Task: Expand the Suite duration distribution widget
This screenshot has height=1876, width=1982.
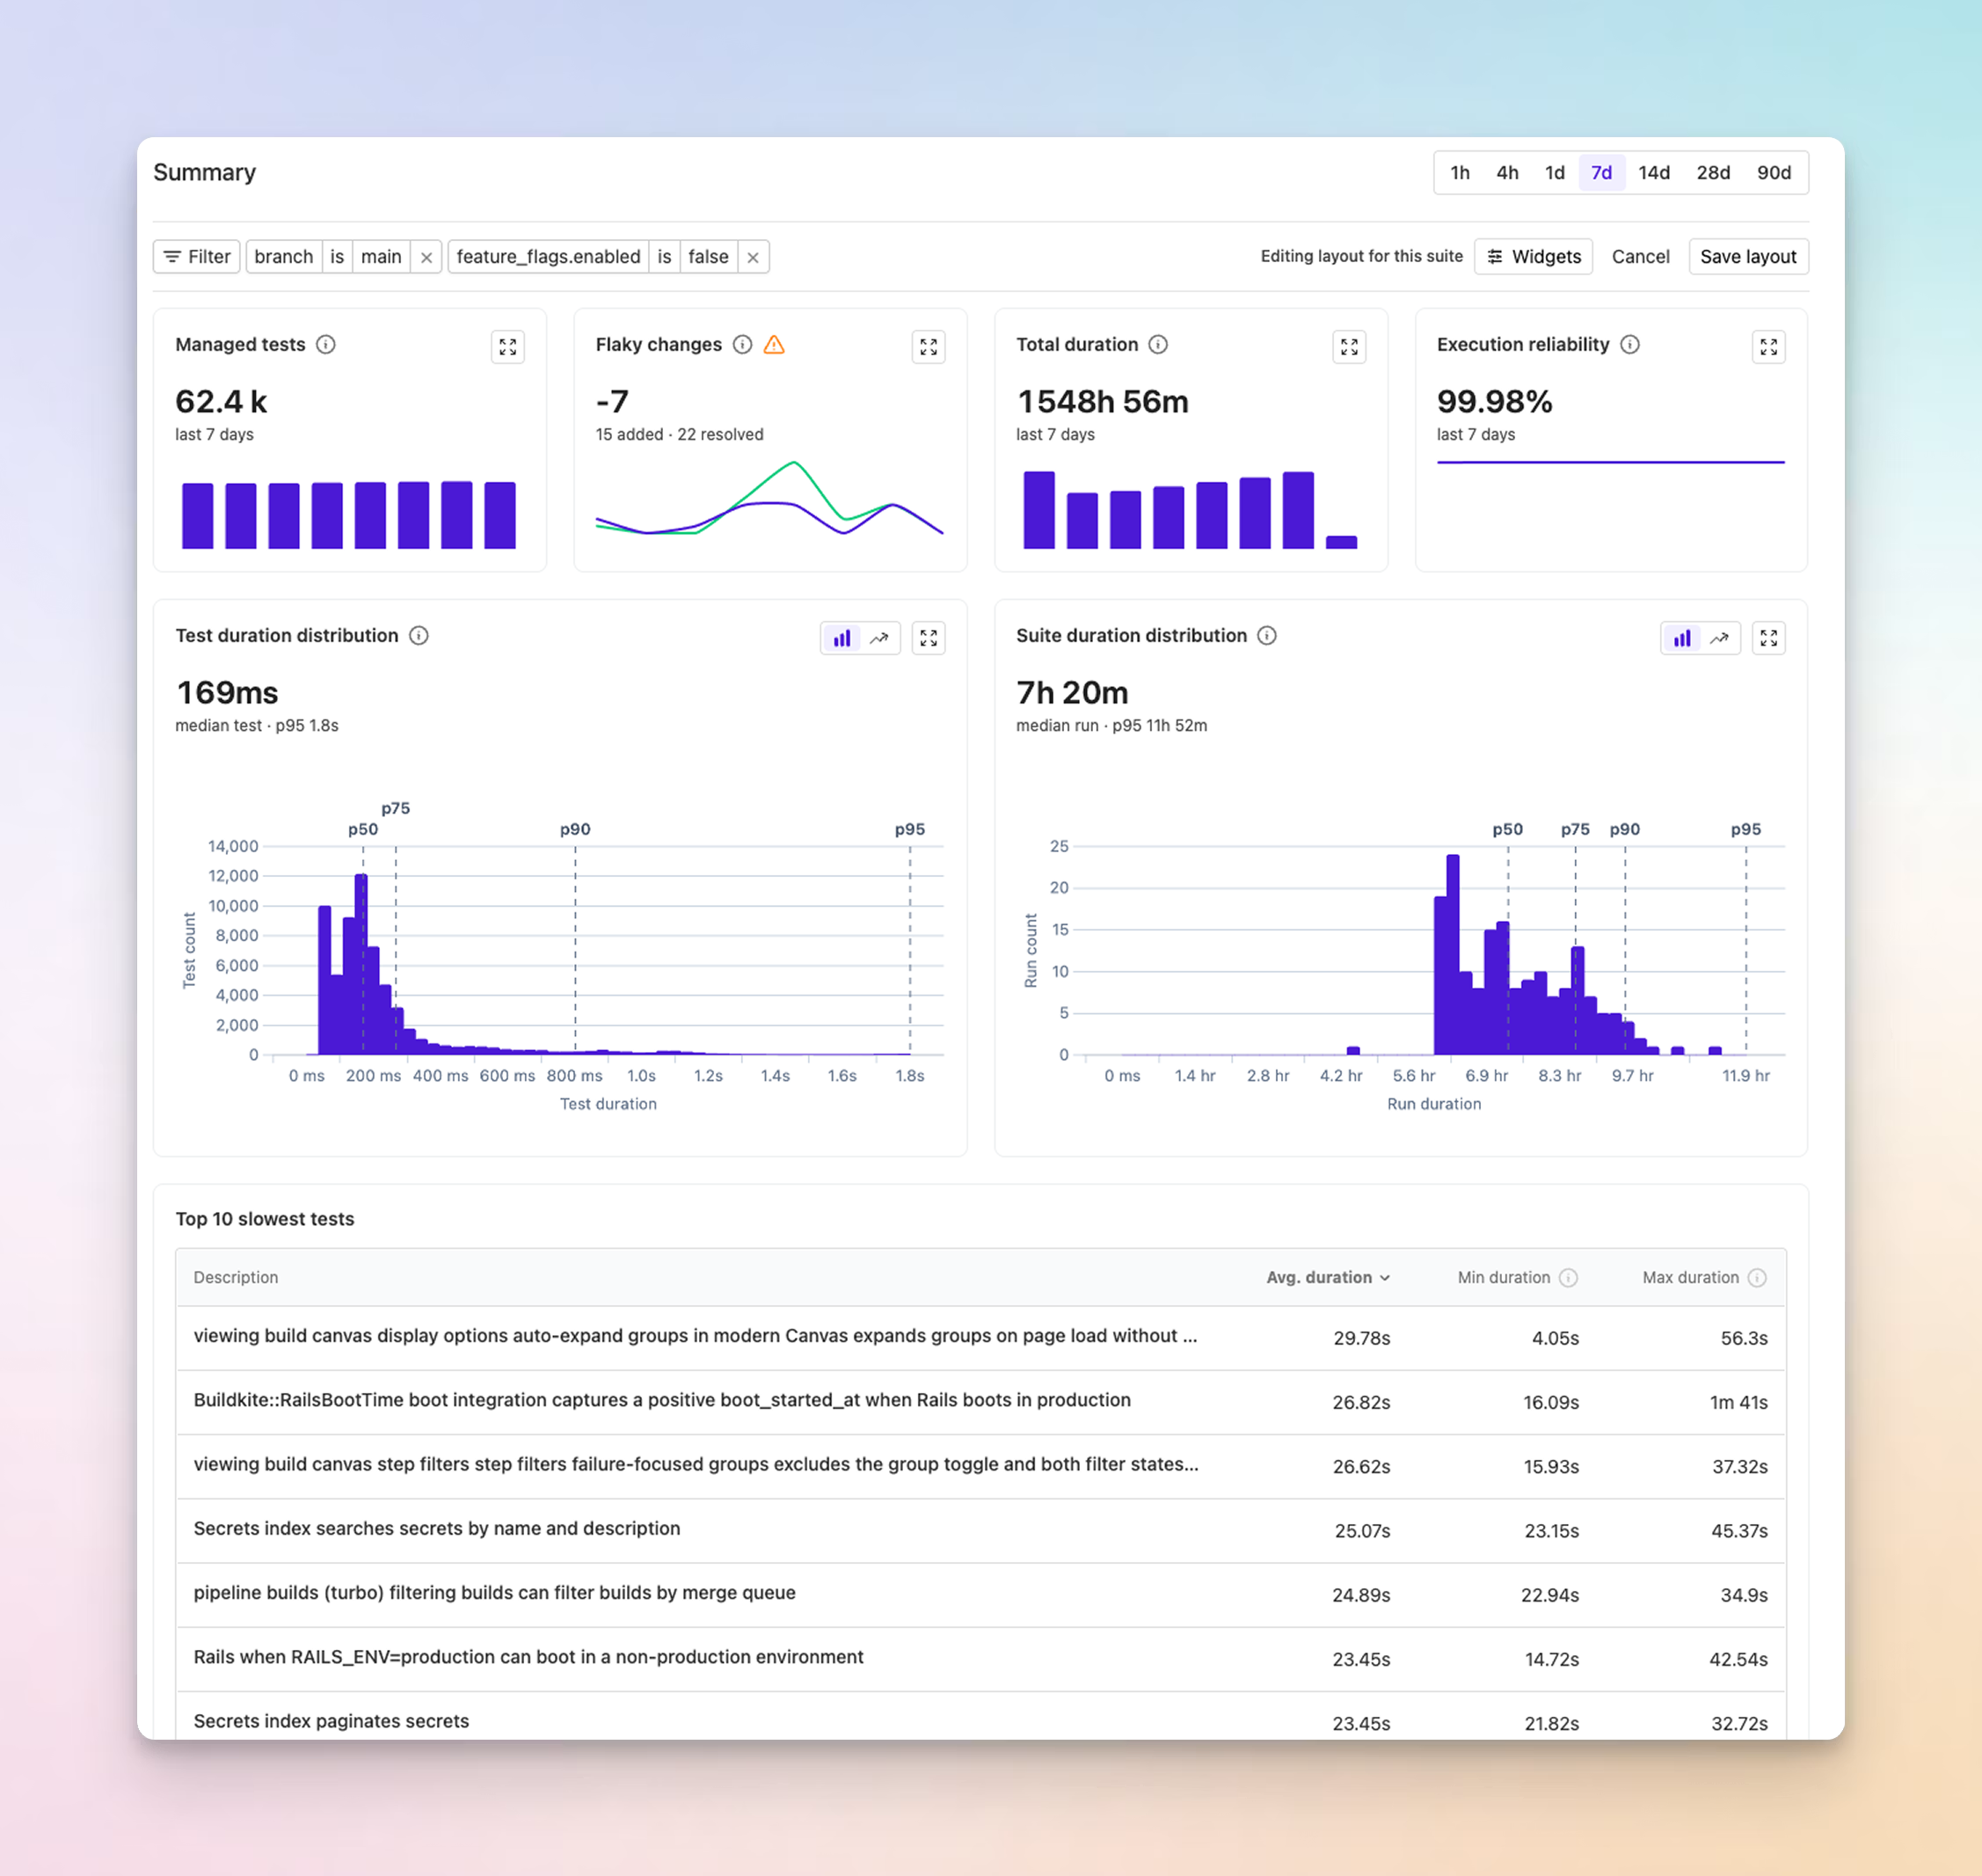Action: (x=1768, y=638)
